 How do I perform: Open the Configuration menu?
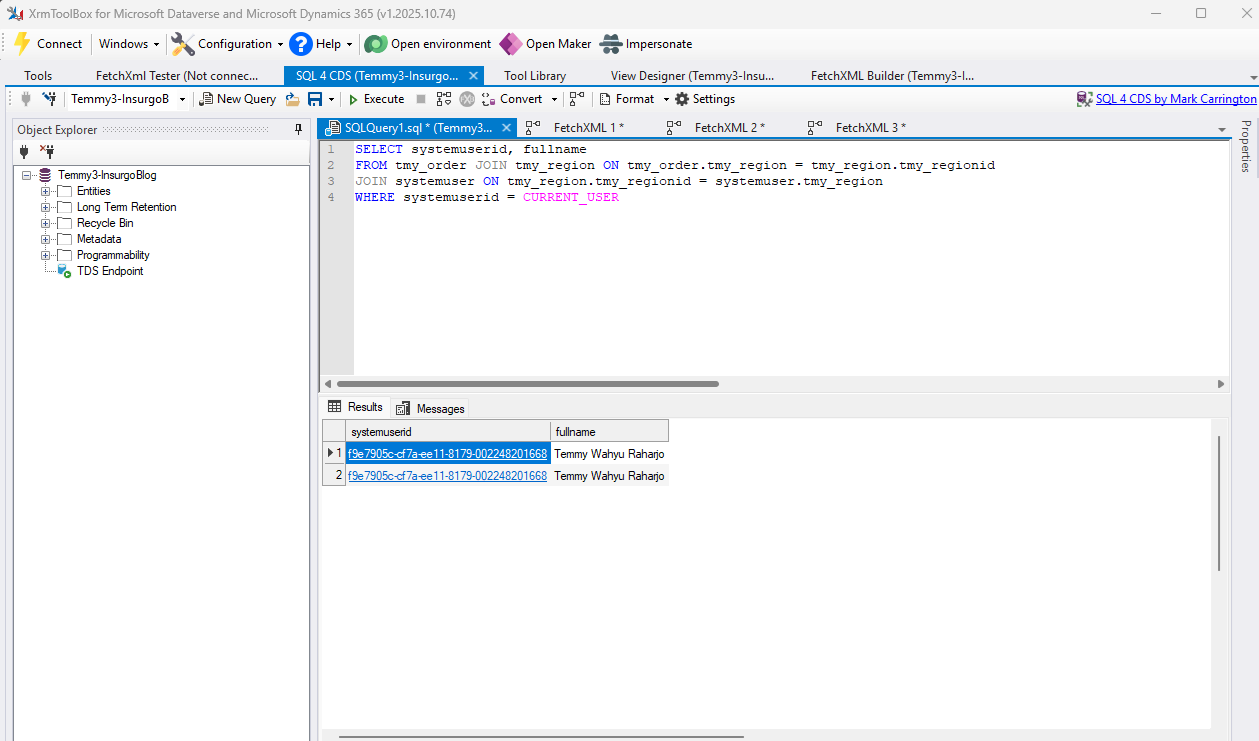[x=226, y=44]
